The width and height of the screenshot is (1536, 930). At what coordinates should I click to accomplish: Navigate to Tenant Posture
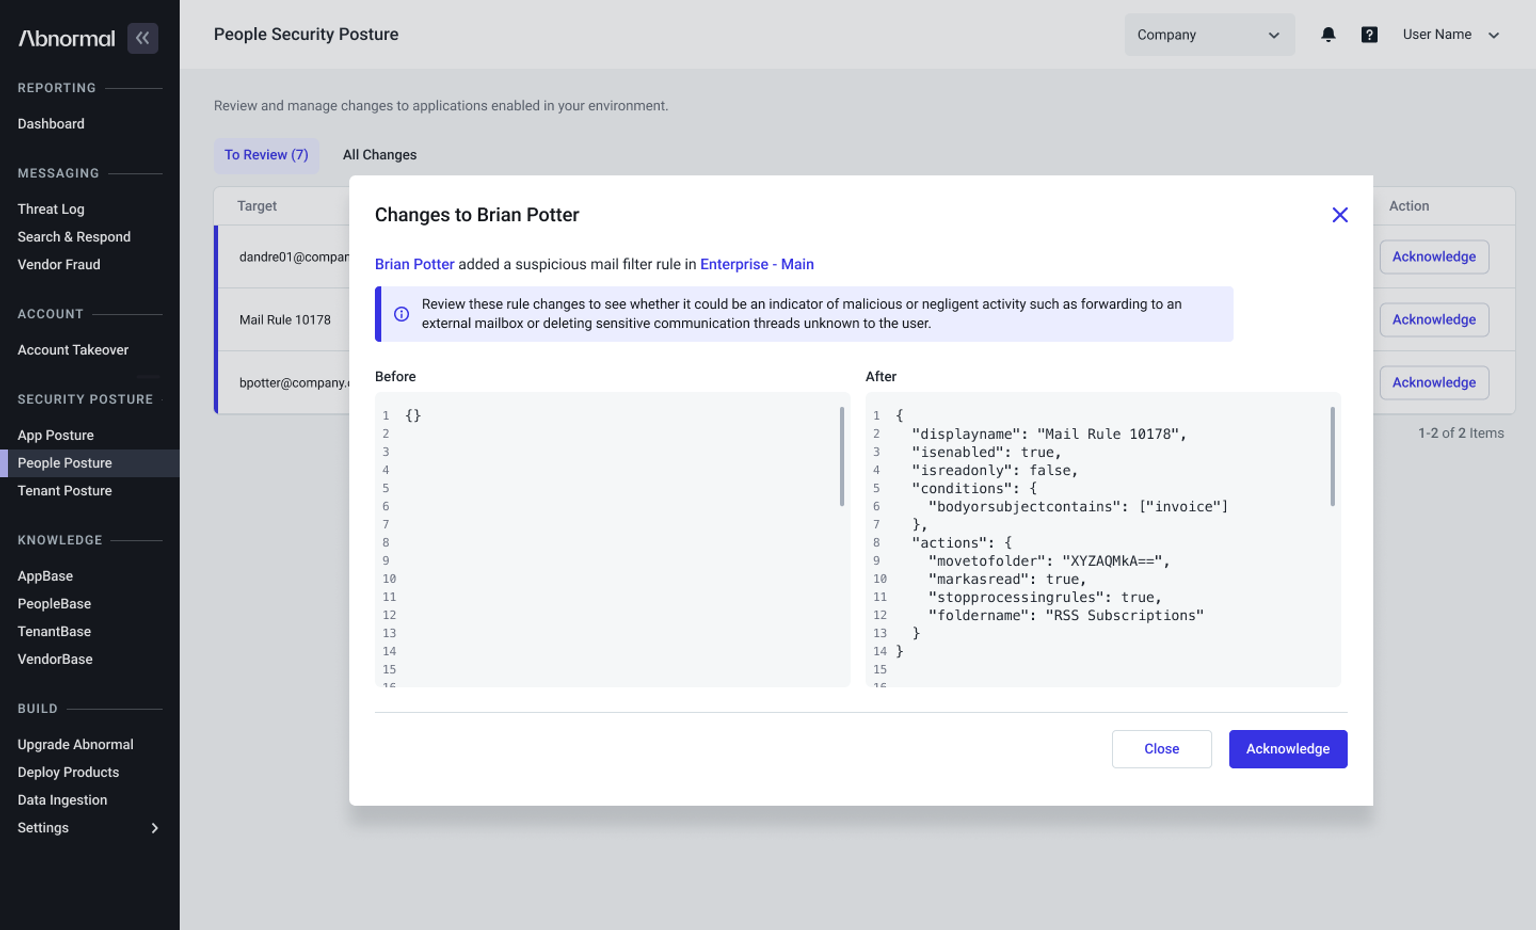click(x=65, y=491)
